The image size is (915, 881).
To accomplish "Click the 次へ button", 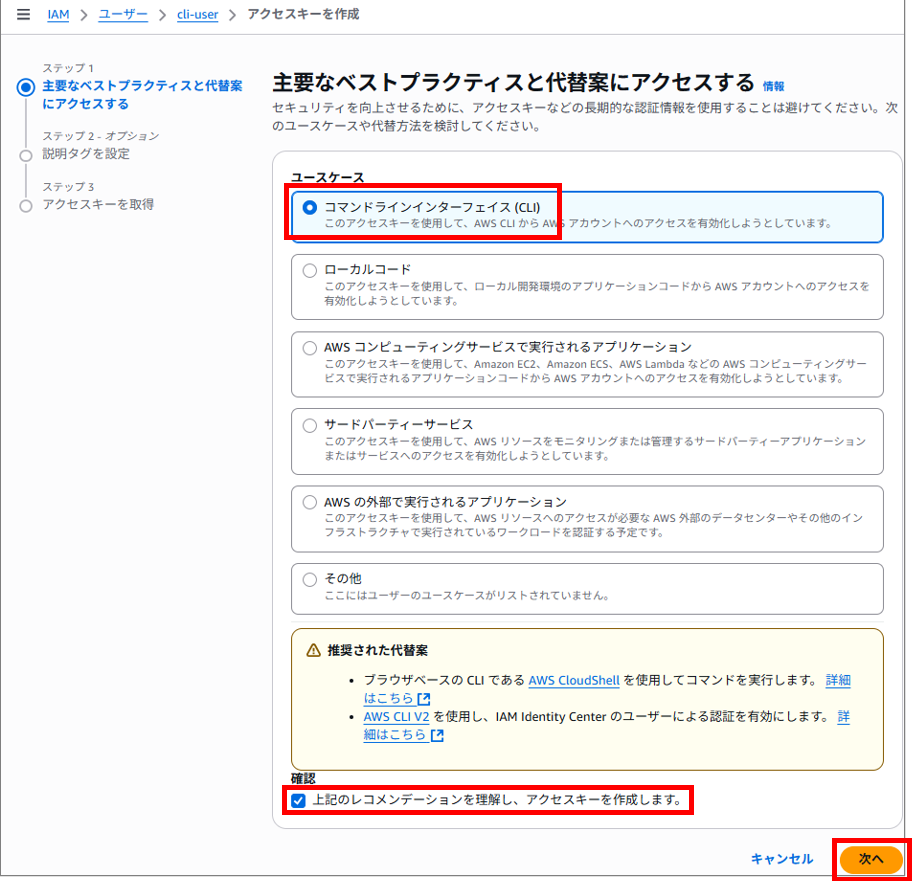I will click(x=871, y=859).
